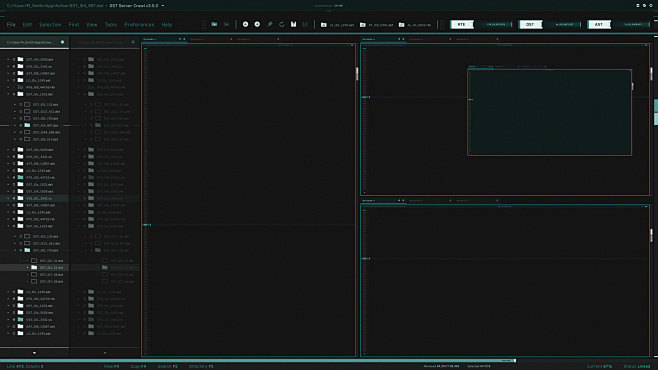The image size is (658, 370).
Task: Select the first tab of floating panel
Action: (480, 66)
